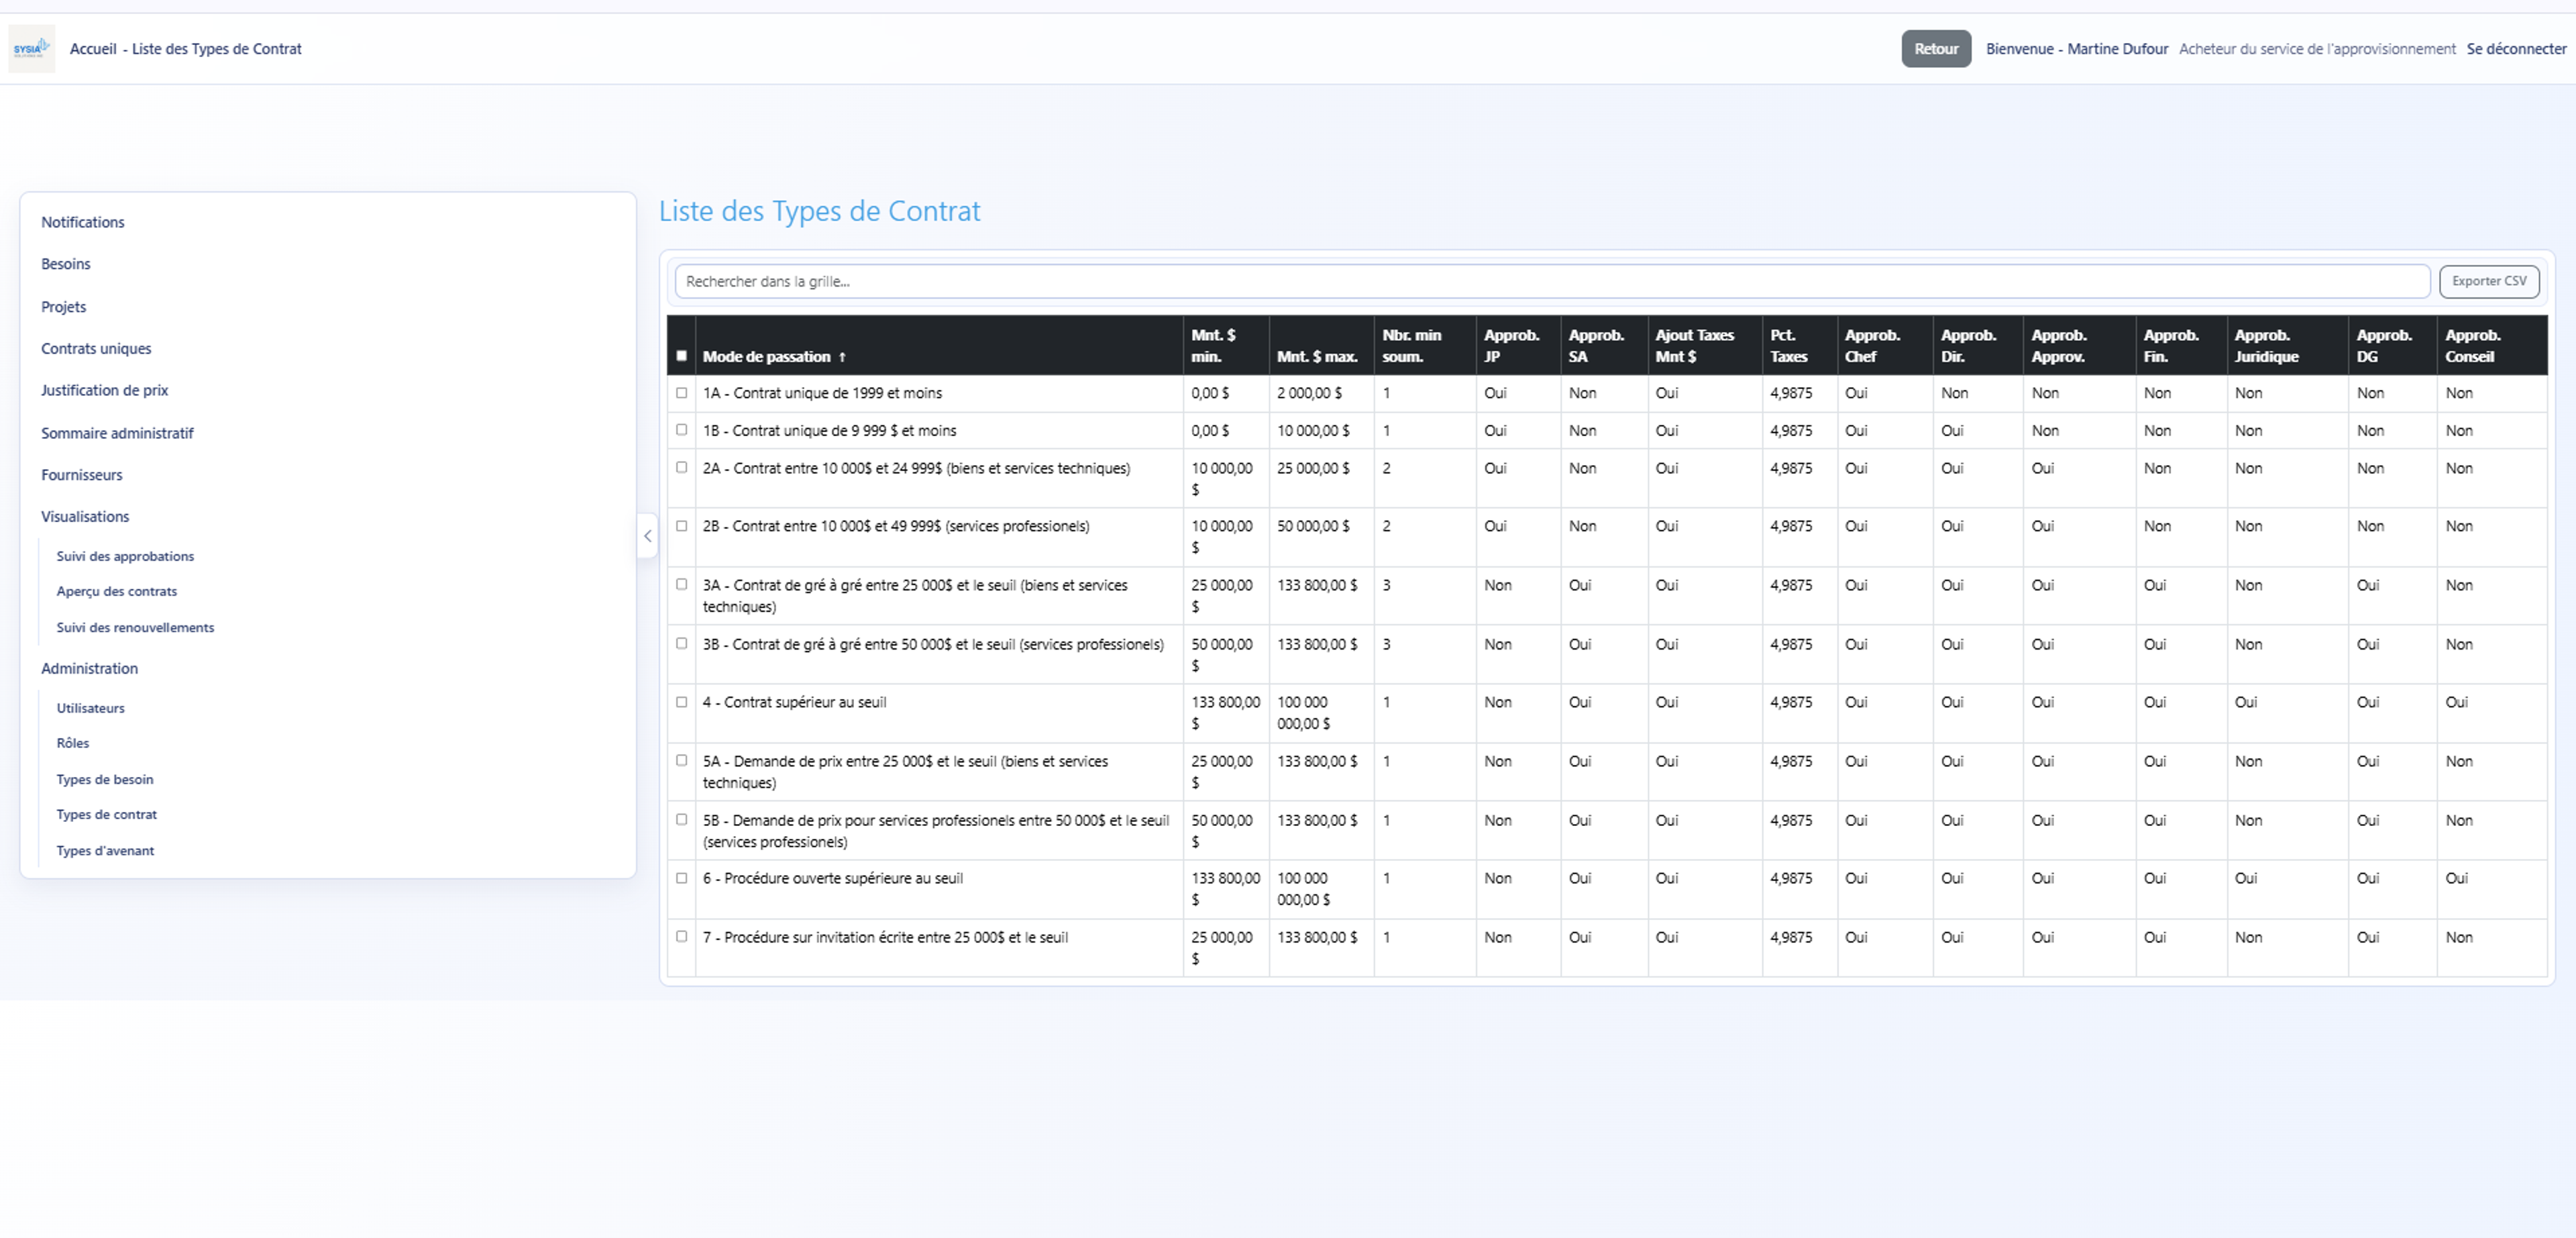
Task: Select the 2B contract row checkbox
Action: [x=681, y=526]
